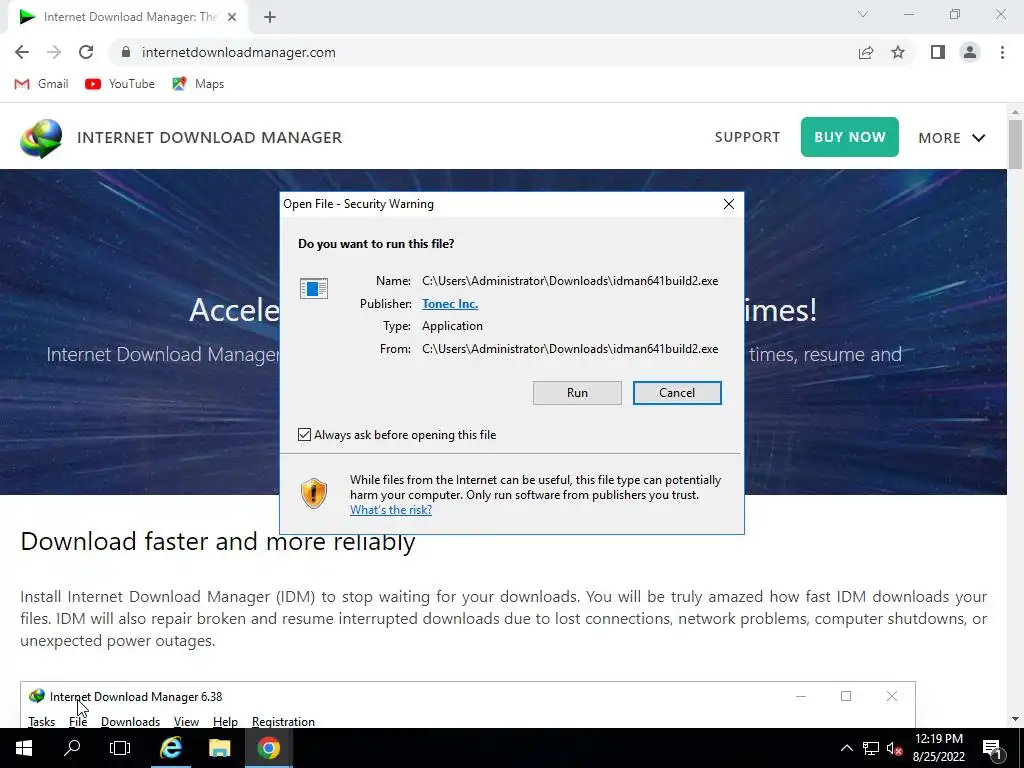Click the warning shield icon in dialog
Screen dimensions: 1024x768
(x=313, y=493)
